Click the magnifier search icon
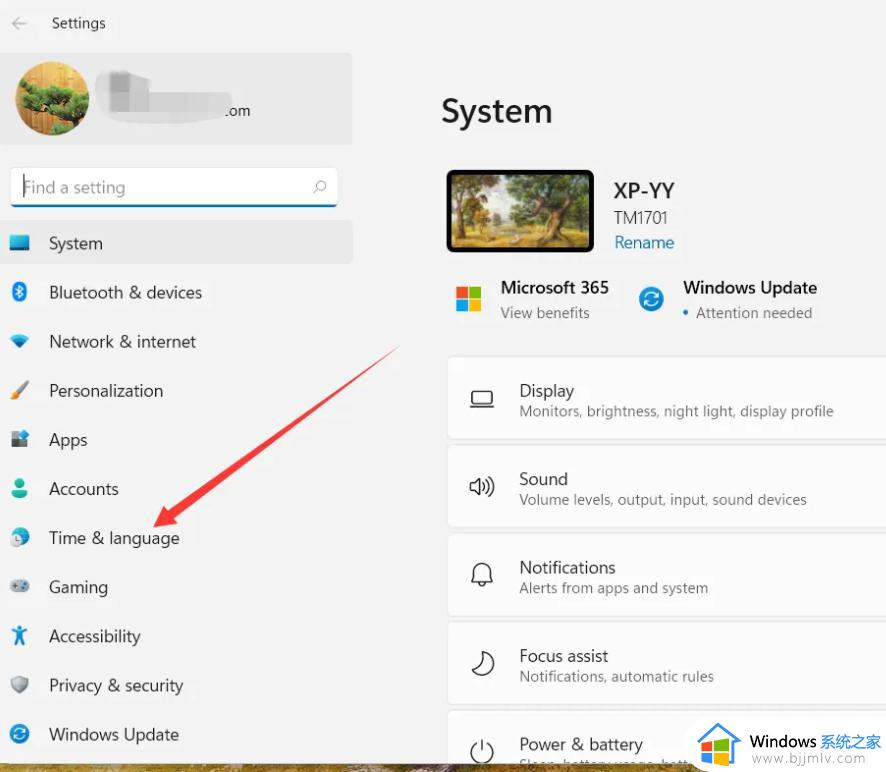 click(320, 187)
